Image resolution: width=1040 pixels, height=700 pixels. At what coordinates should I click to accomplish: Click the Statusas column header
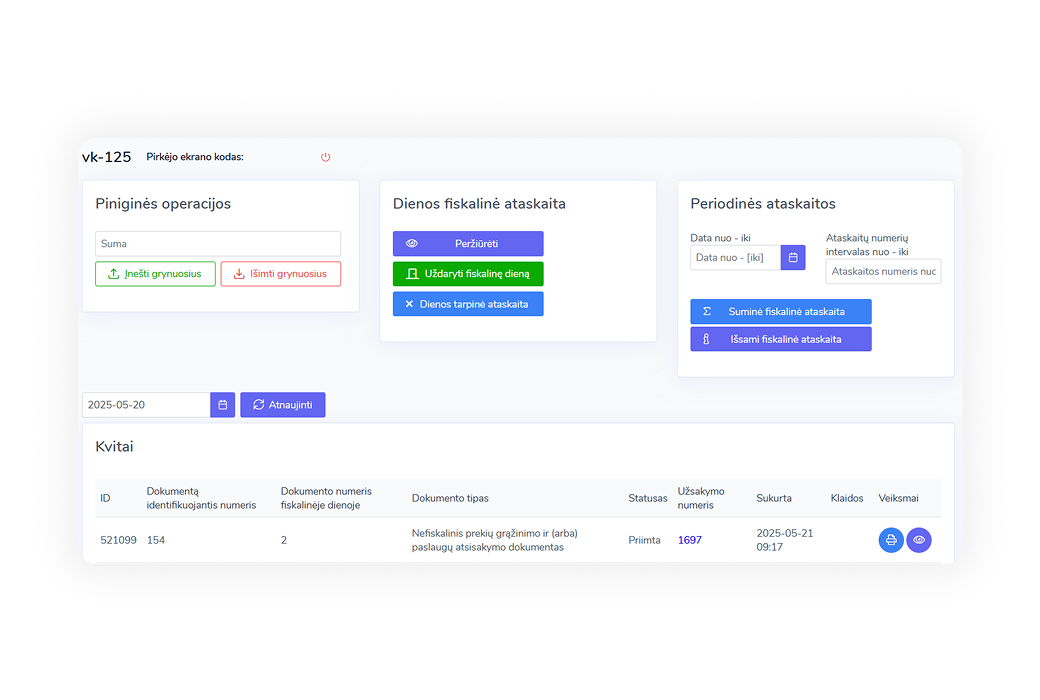pyautogui.click(x=647, y=498)
